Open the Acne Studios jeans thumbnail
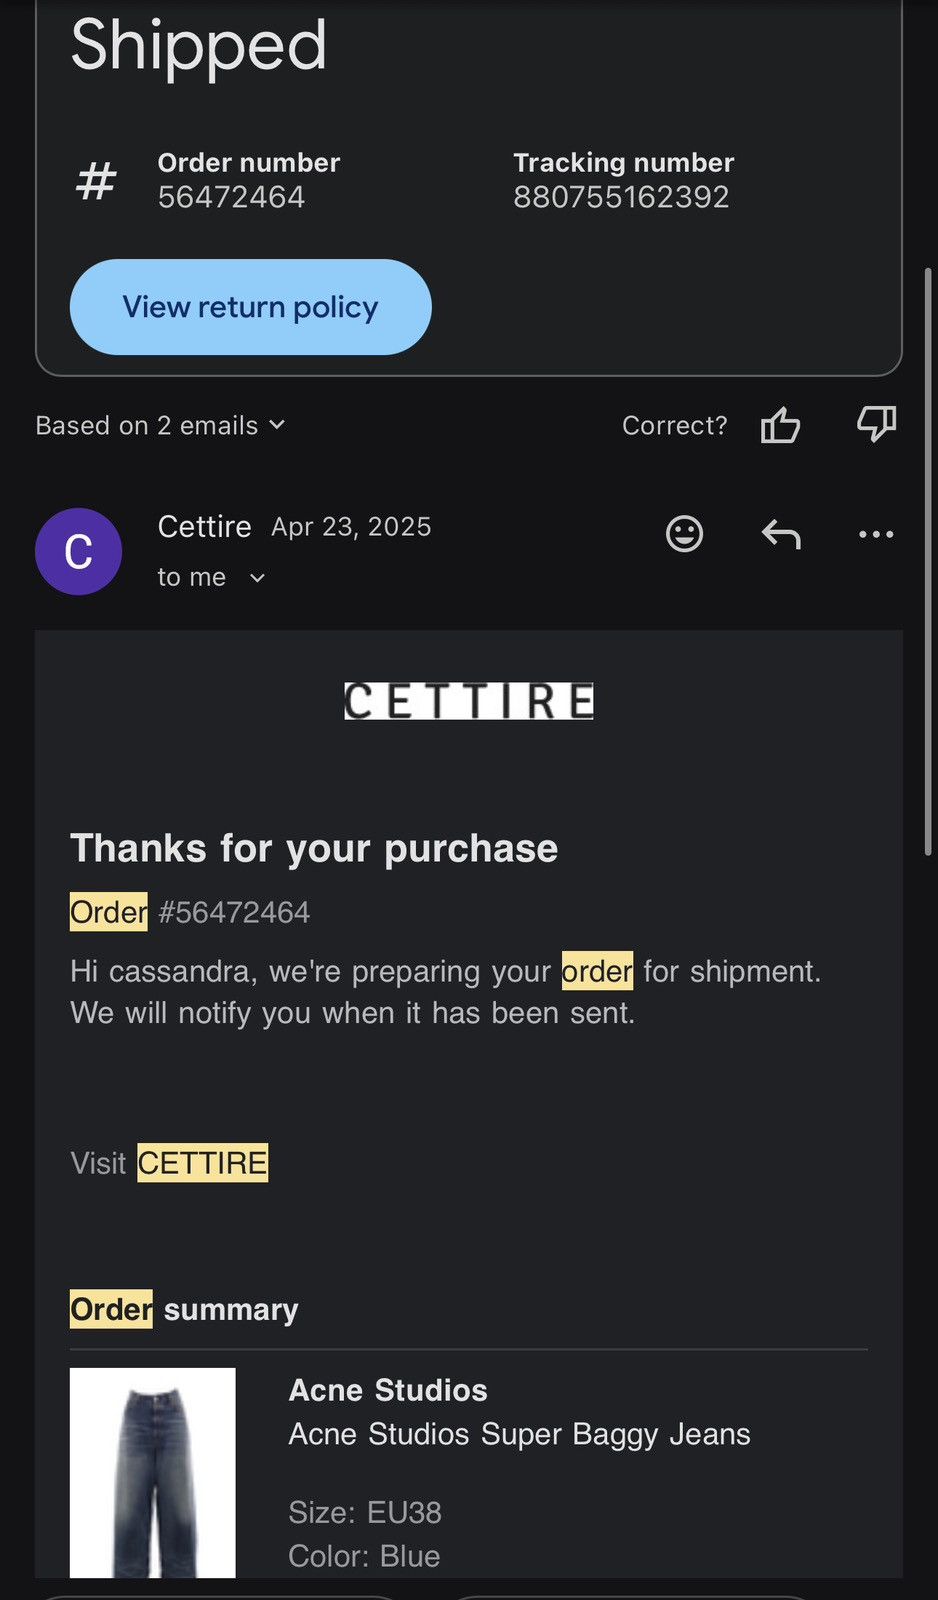938x1600 pixels. tap(153, 1472)
